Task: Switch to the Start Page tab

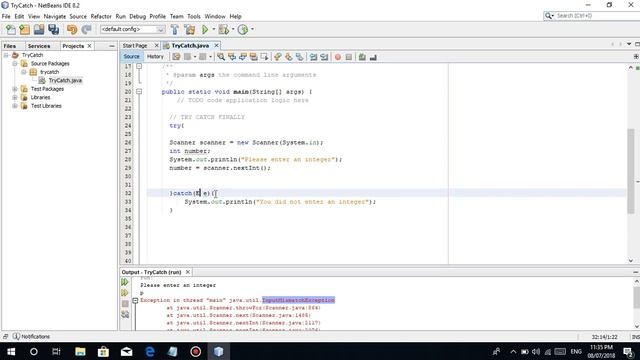Action: click(x=135, y=46)
